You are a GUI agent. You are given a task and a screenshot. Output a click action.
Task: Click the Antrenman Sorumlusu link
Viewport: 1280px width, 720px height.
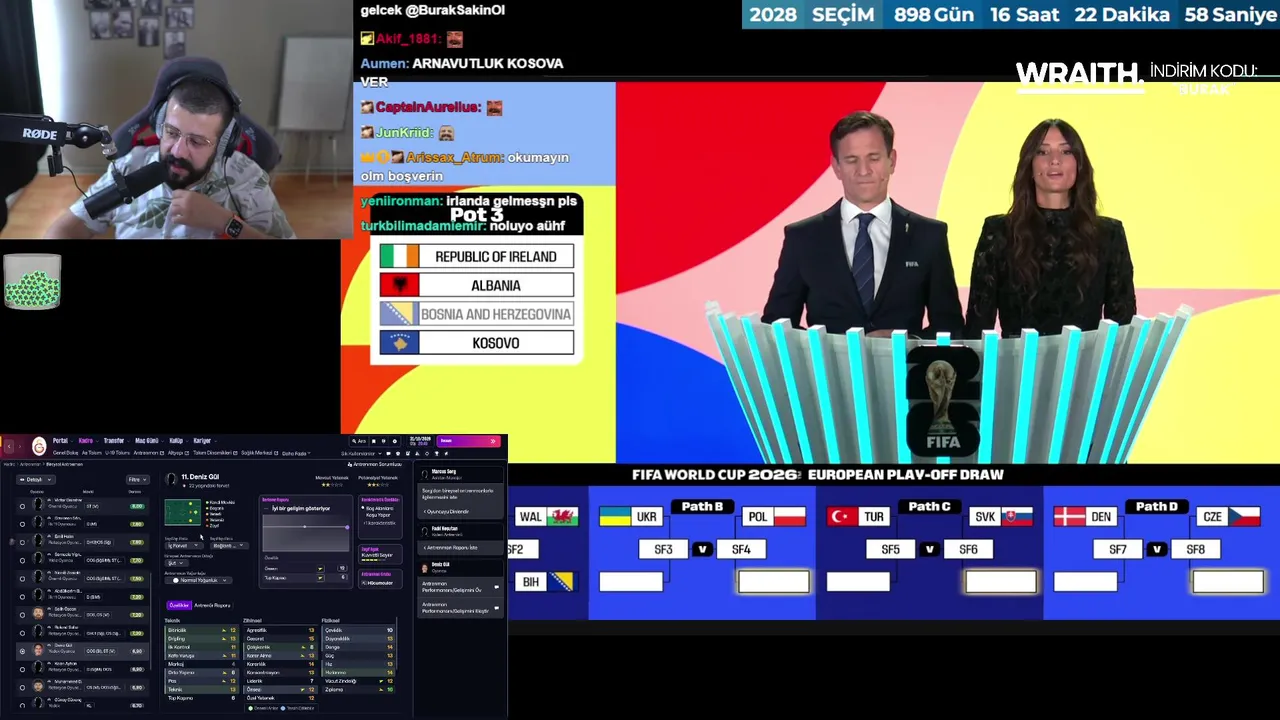pyautogui.click(x=375, y=464)
